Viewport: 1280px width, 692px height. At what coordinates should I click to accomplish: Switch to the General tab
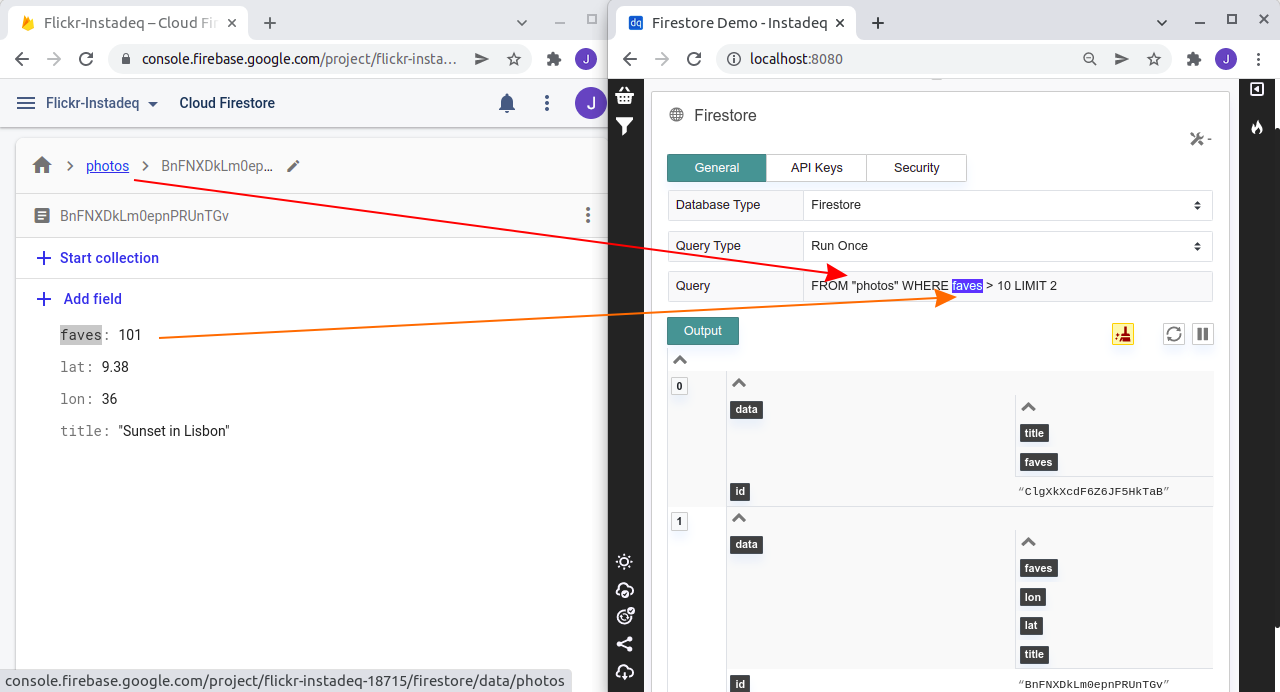(717, 168)
